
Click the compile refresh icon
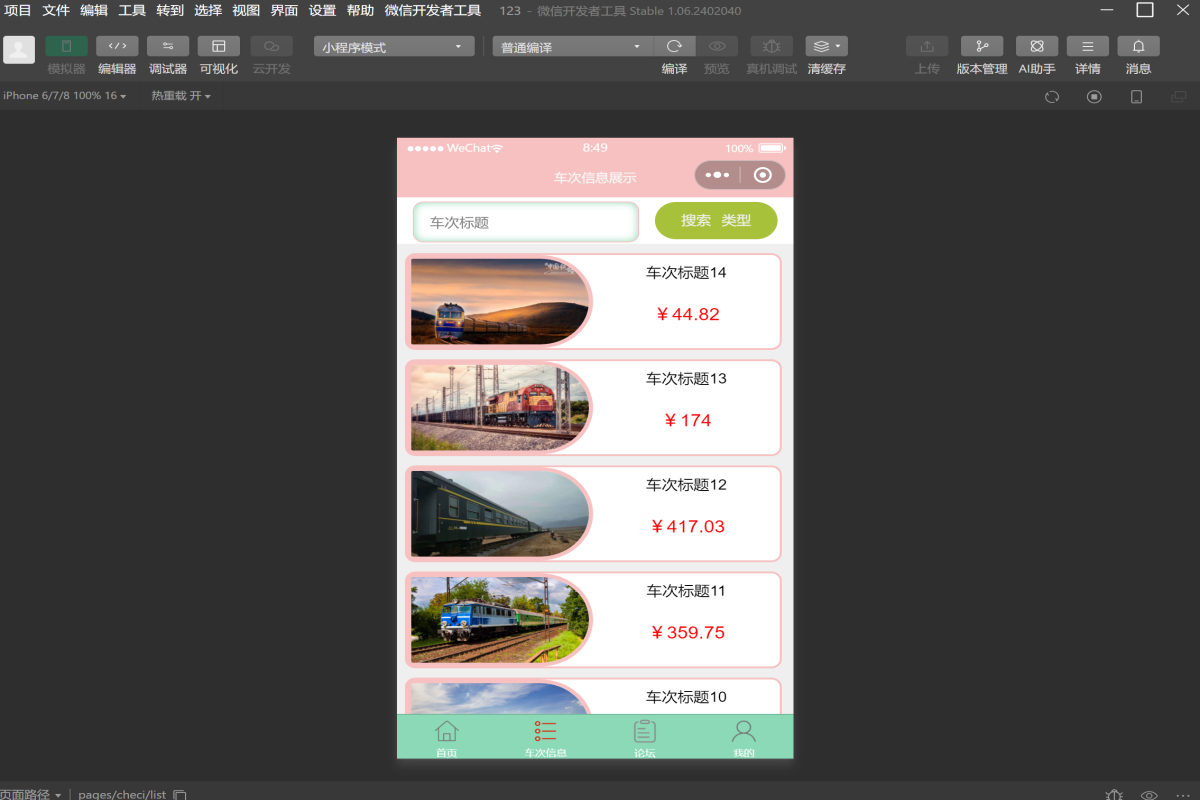click(675, 47)
